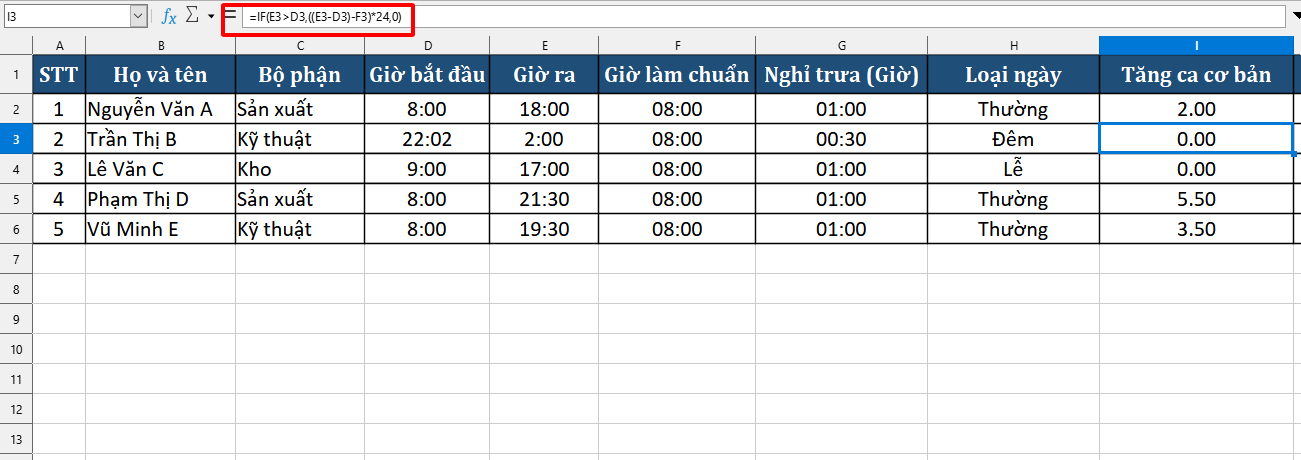The height and width of the screenshot is (460, 1301).
Task: Select overtime cell showing 5.50
Action: [x=1196, y=199]
